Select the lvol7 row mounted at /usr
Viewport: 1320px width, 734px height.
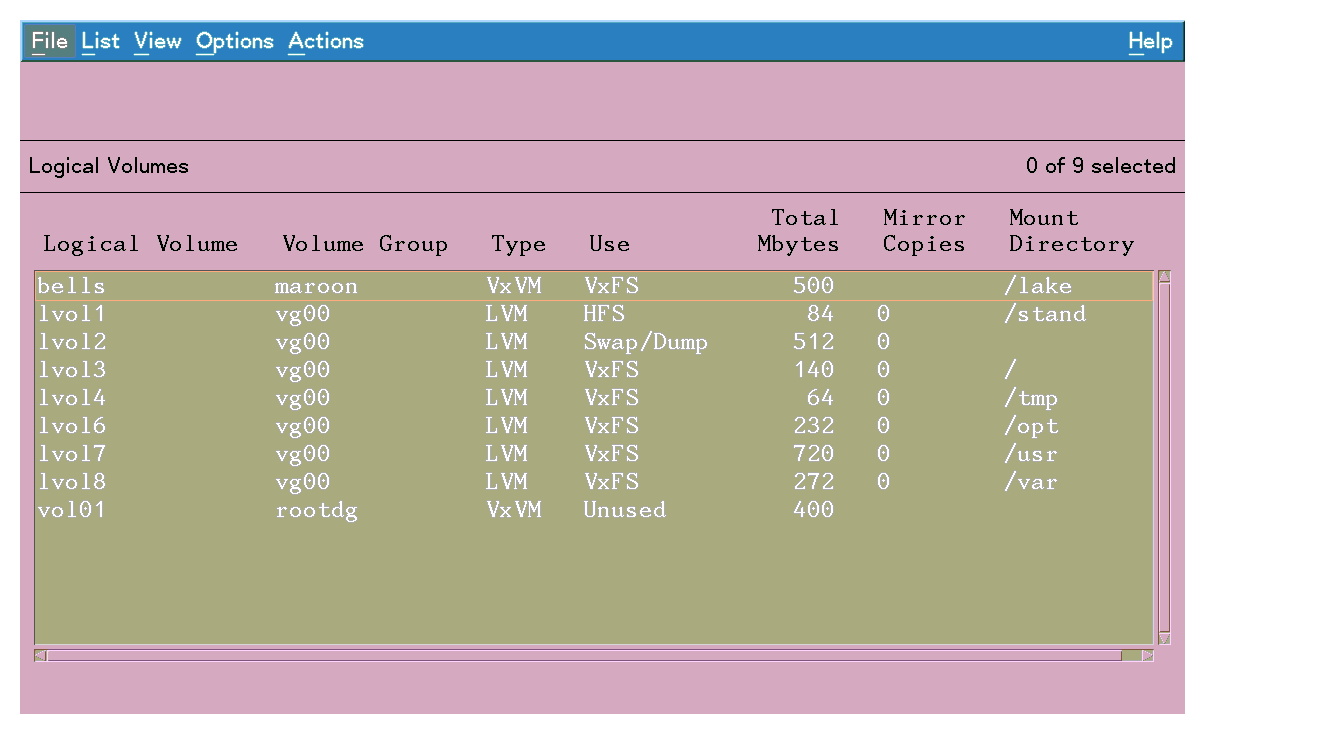[72, 454]
